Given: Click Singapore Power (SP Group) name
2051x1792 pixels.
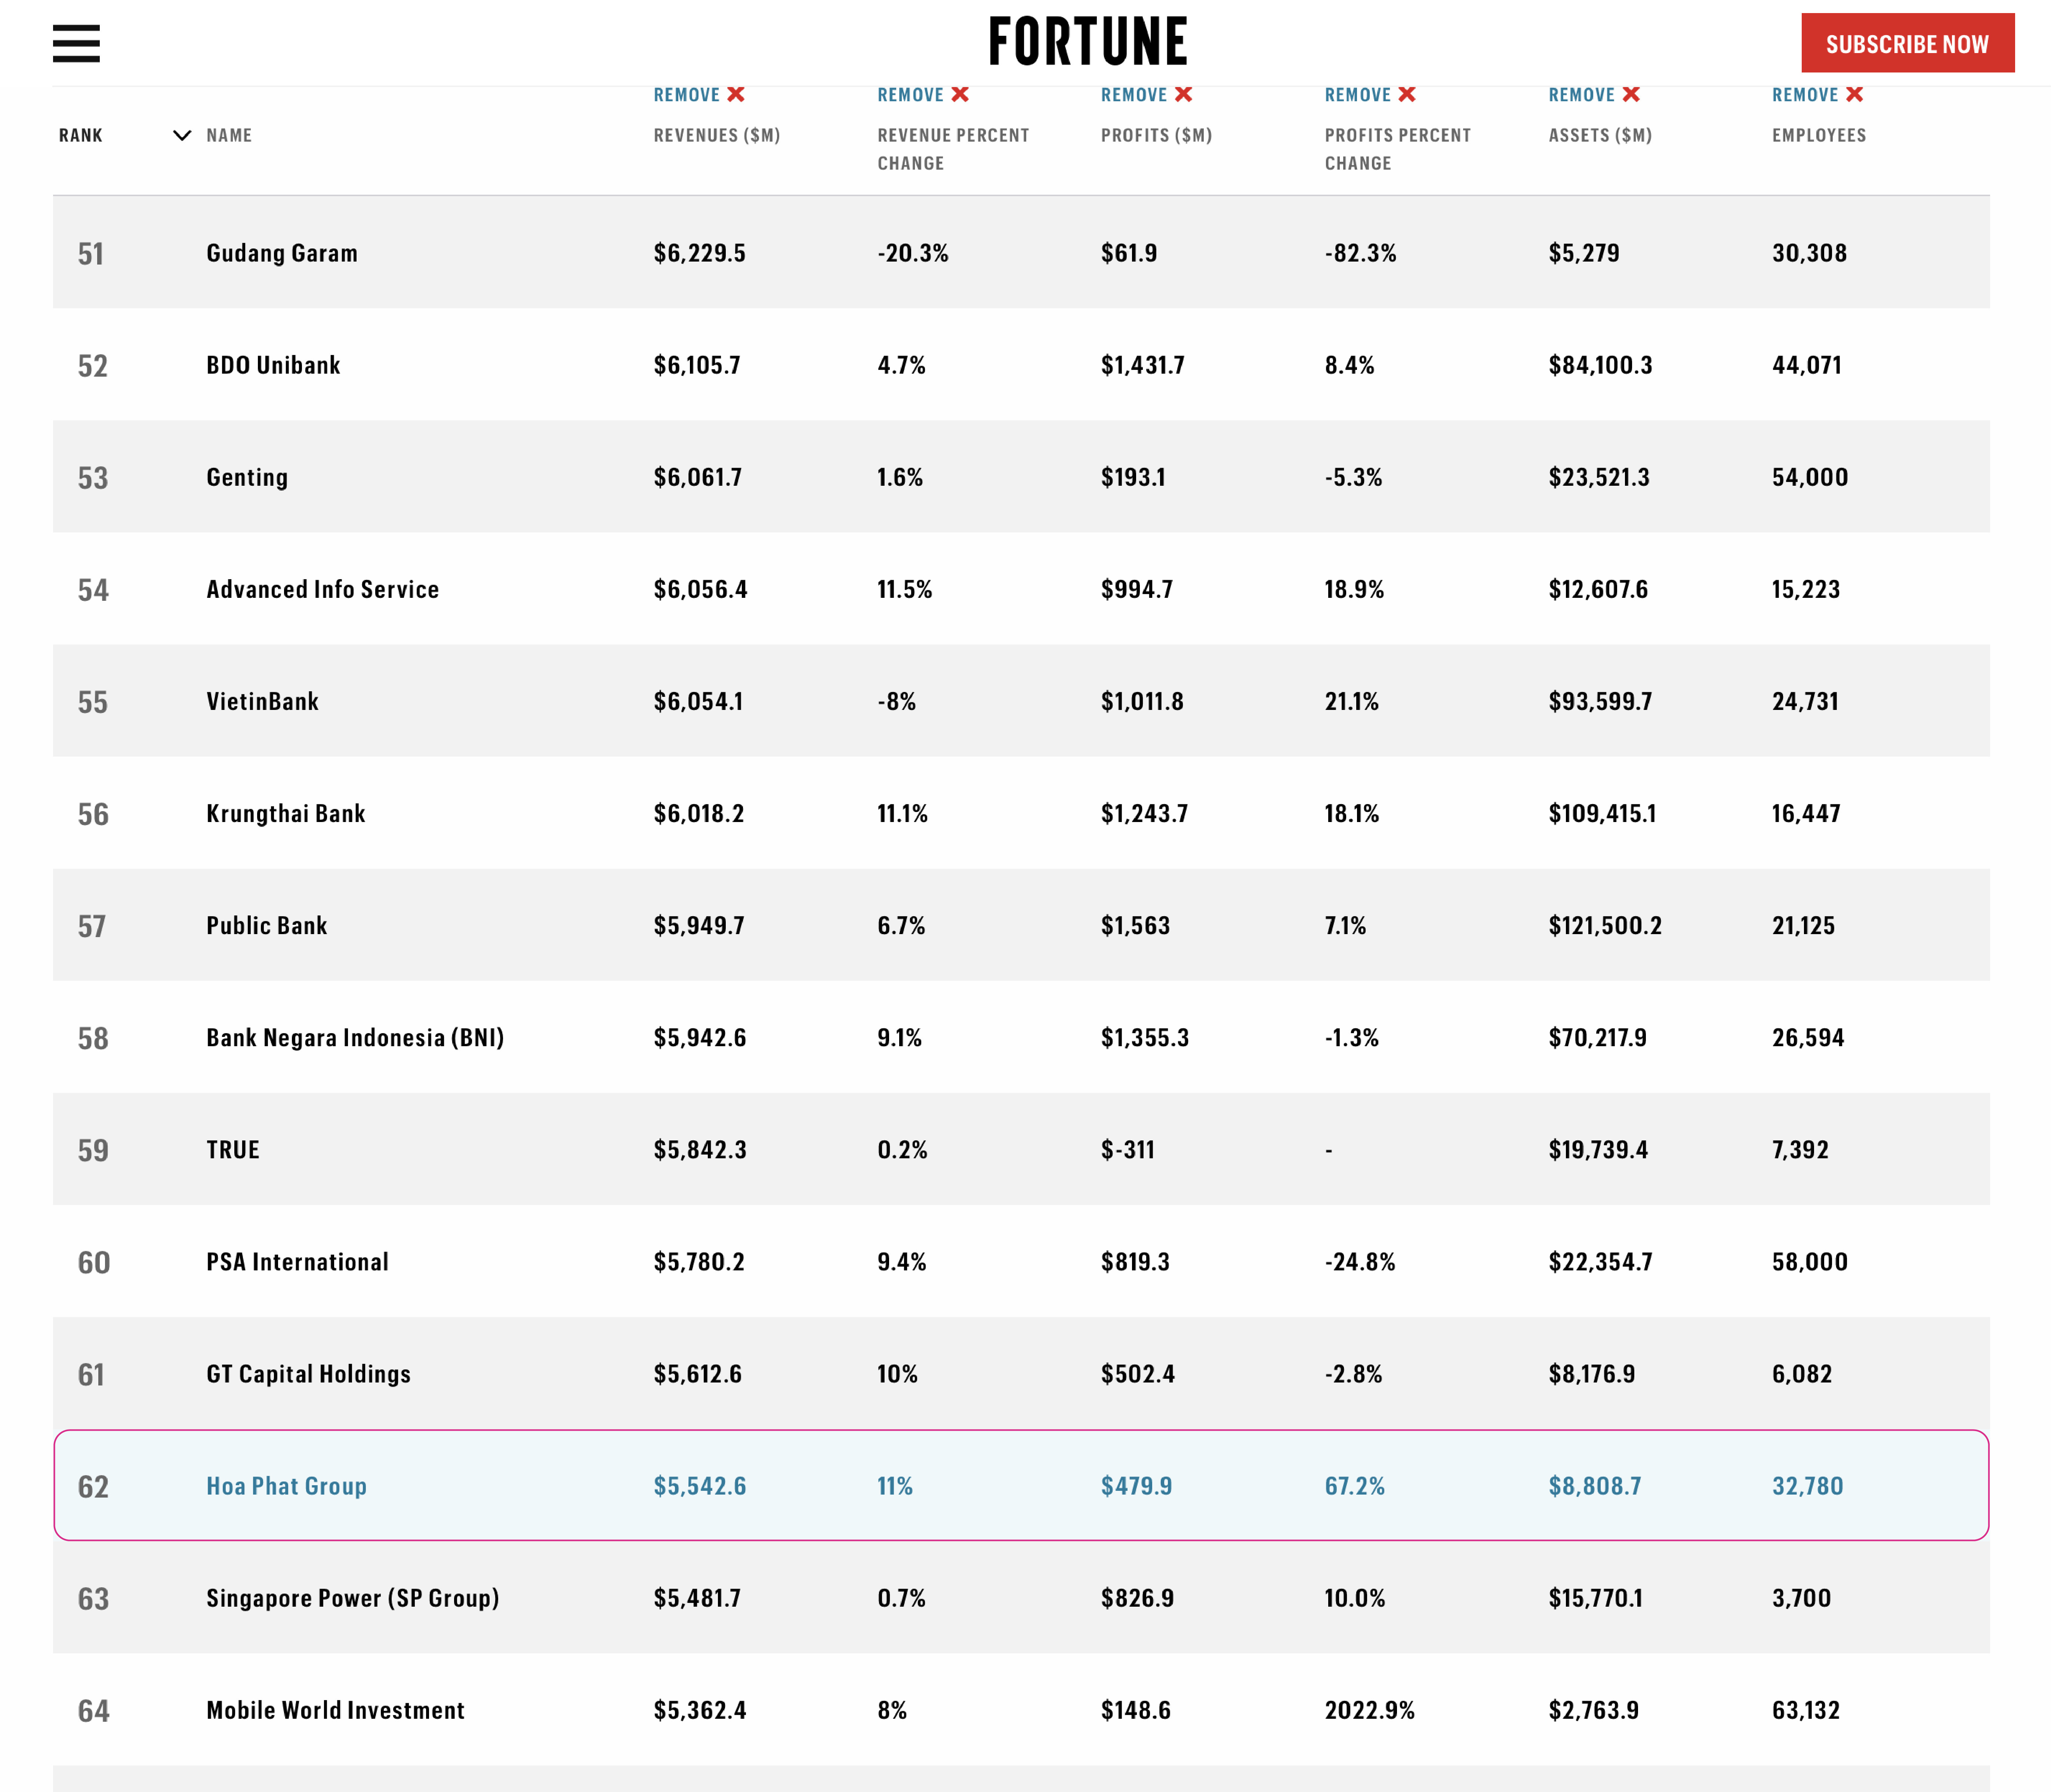Looking at the screenshot, I should (352, 1598).
